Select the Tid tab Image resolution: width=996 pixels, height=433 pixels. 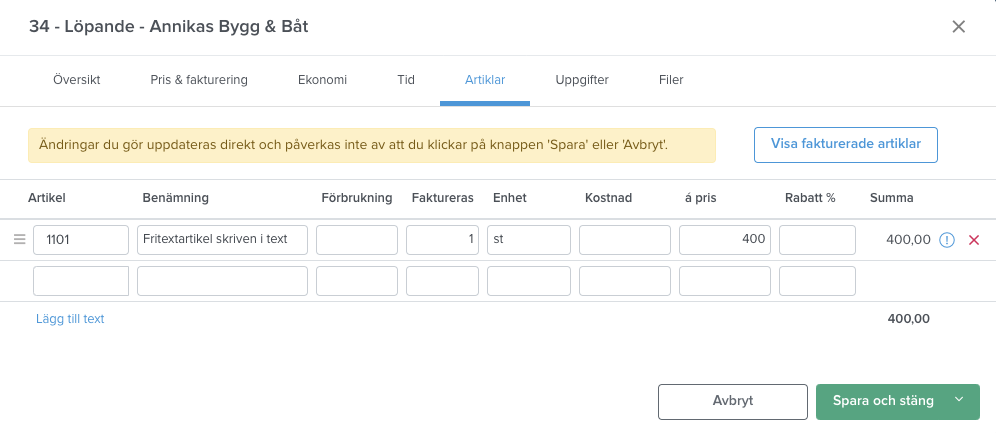(x=406, y=80)
